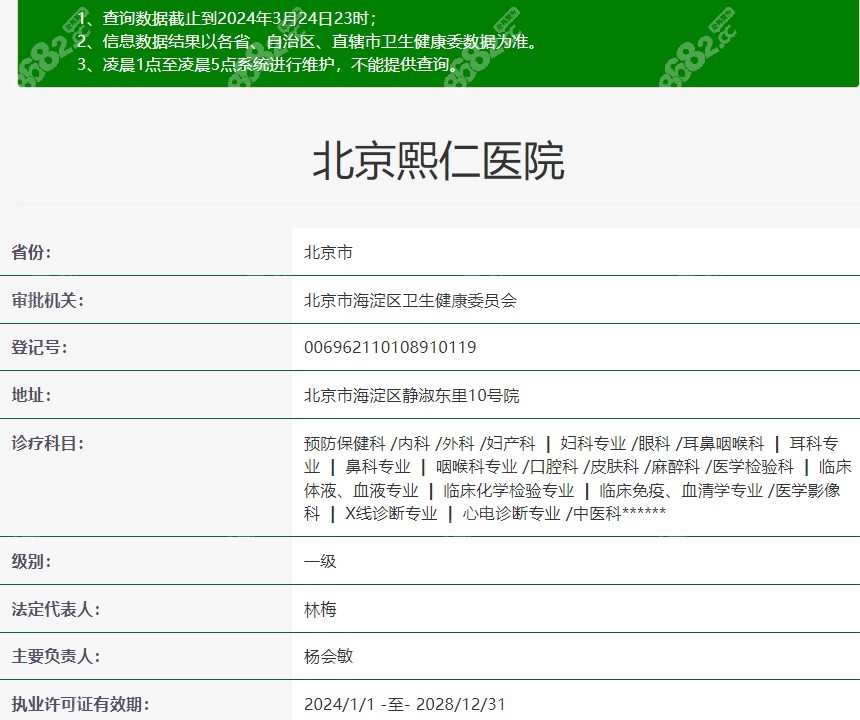Click the 鼻科专业 text
The image size is (860, 720).
tap(378, 467)
